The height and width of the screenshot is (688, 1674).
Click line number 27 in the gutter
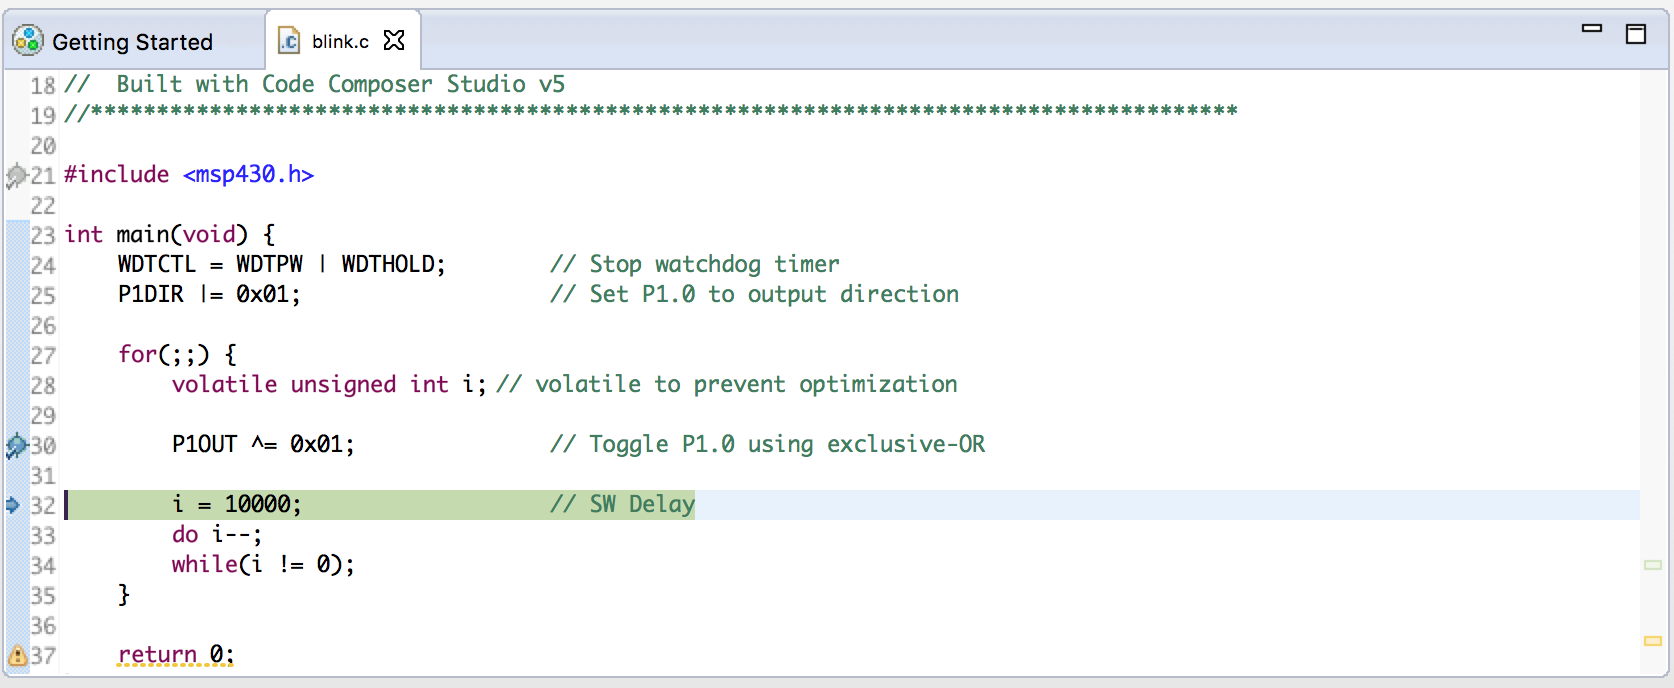(x=43, y=356)
